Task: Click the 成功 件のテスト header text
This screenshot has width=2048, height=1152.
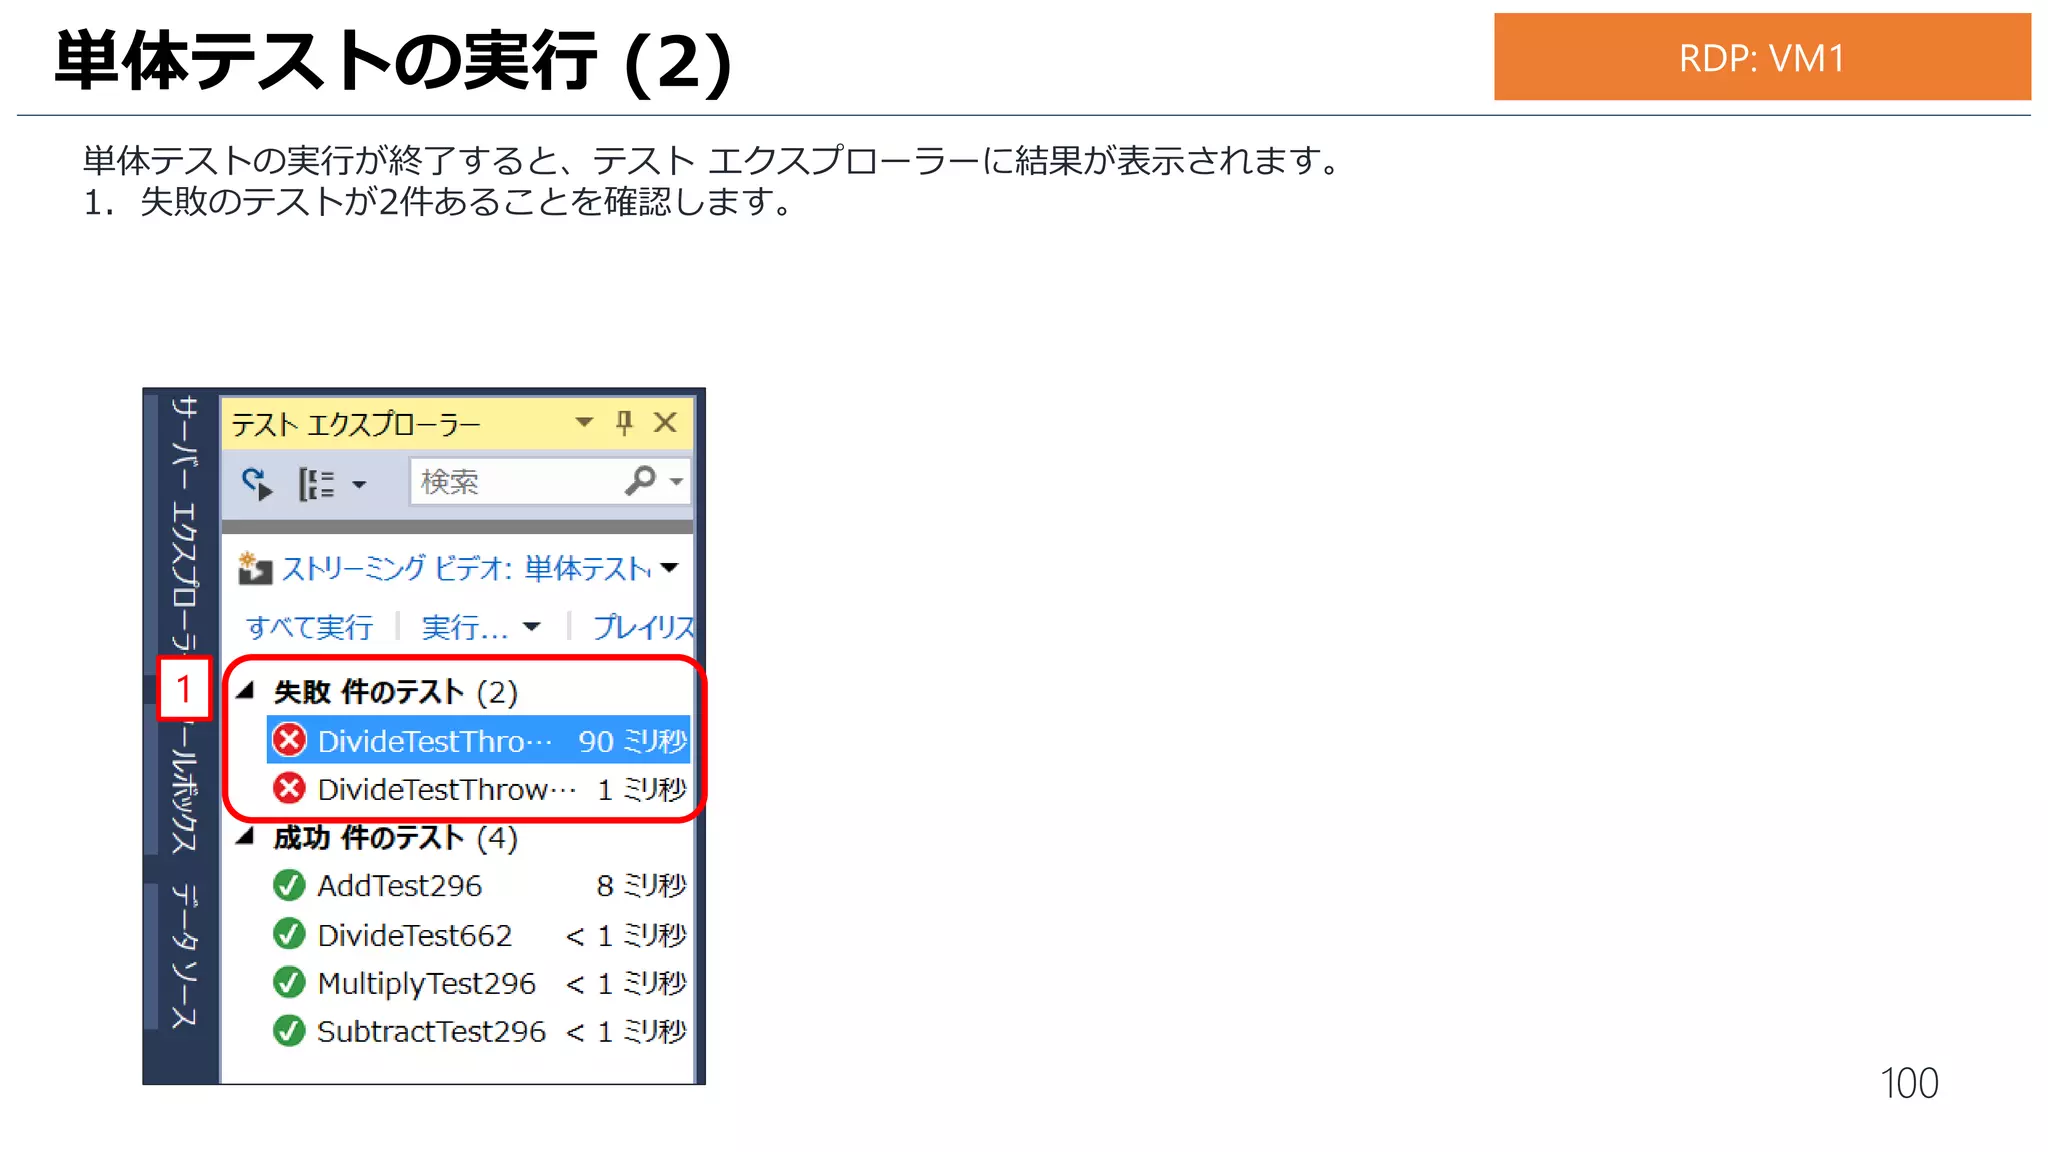Action: pos(368,837)
